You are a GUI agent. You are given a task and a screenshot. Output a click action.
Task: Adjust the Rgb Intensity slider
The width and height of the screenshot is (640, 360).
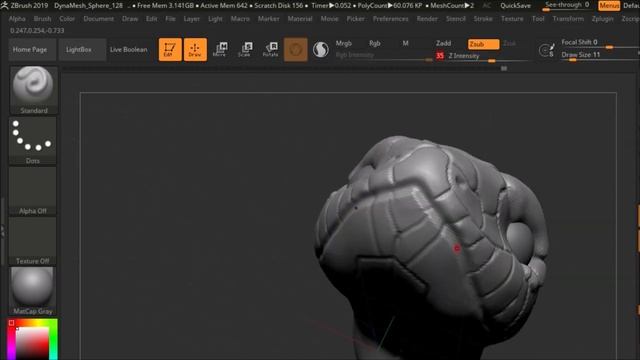pyautogui.click(x=384, y=56)
